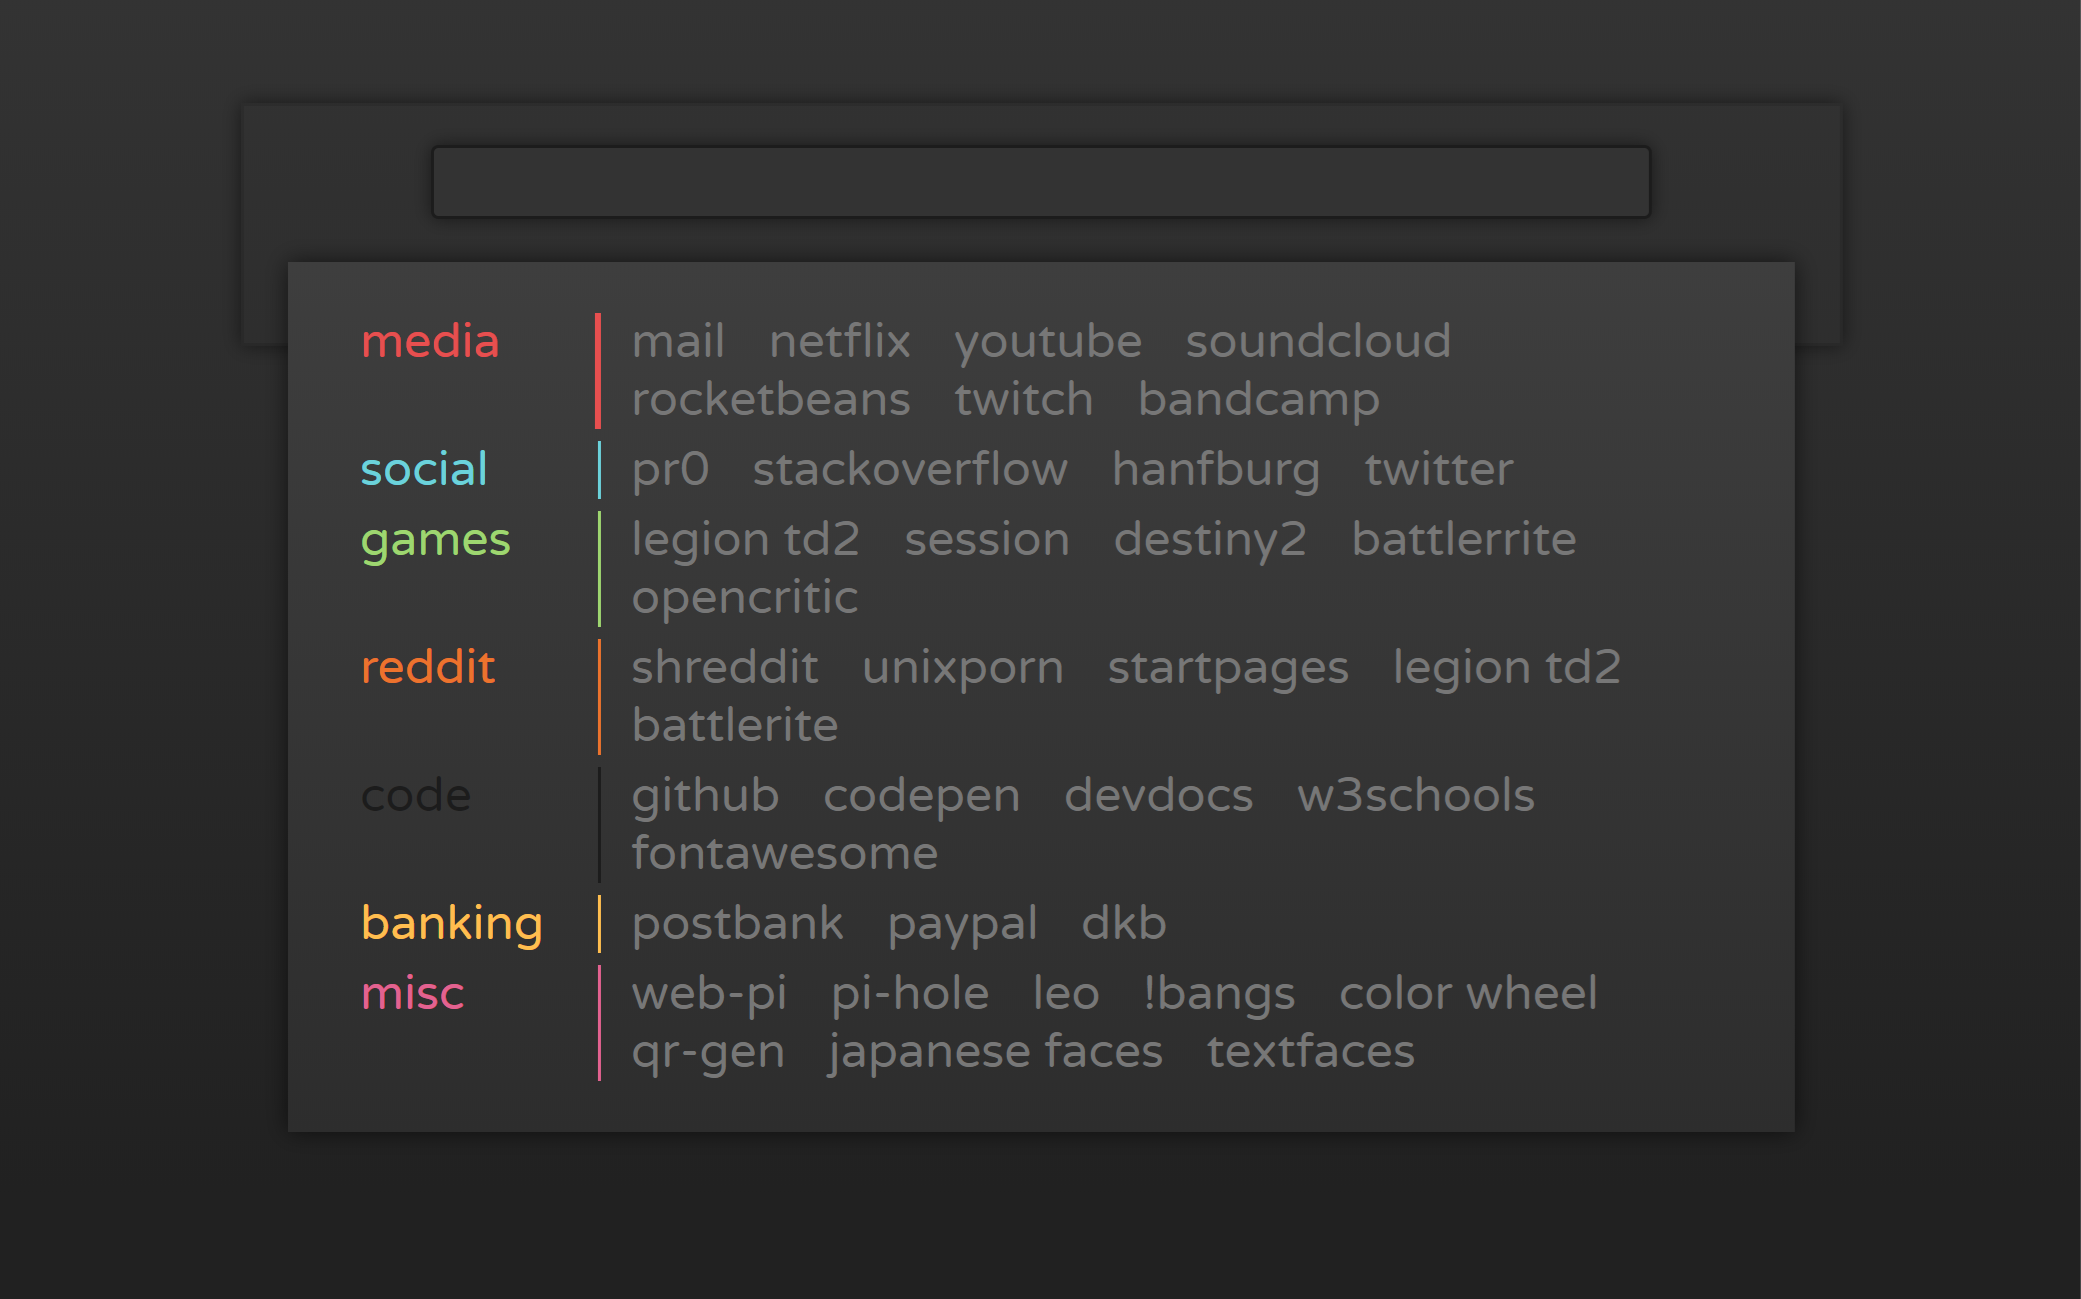The height and width of the screenshot is (1299, 2081).
Task: Open the fontawesome link
Action: [x=784, y=852]
